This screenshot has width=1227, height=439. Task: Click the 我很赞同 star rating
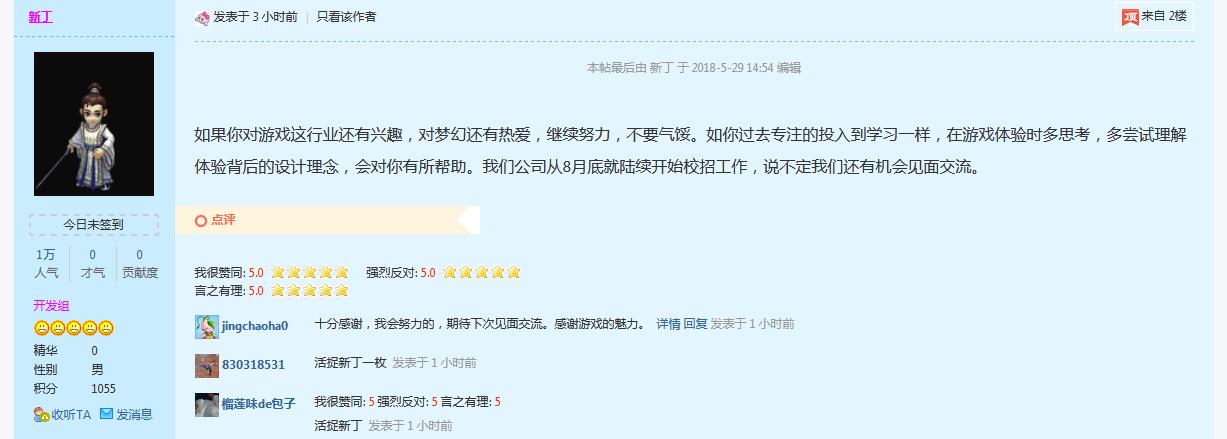[309, 272]
